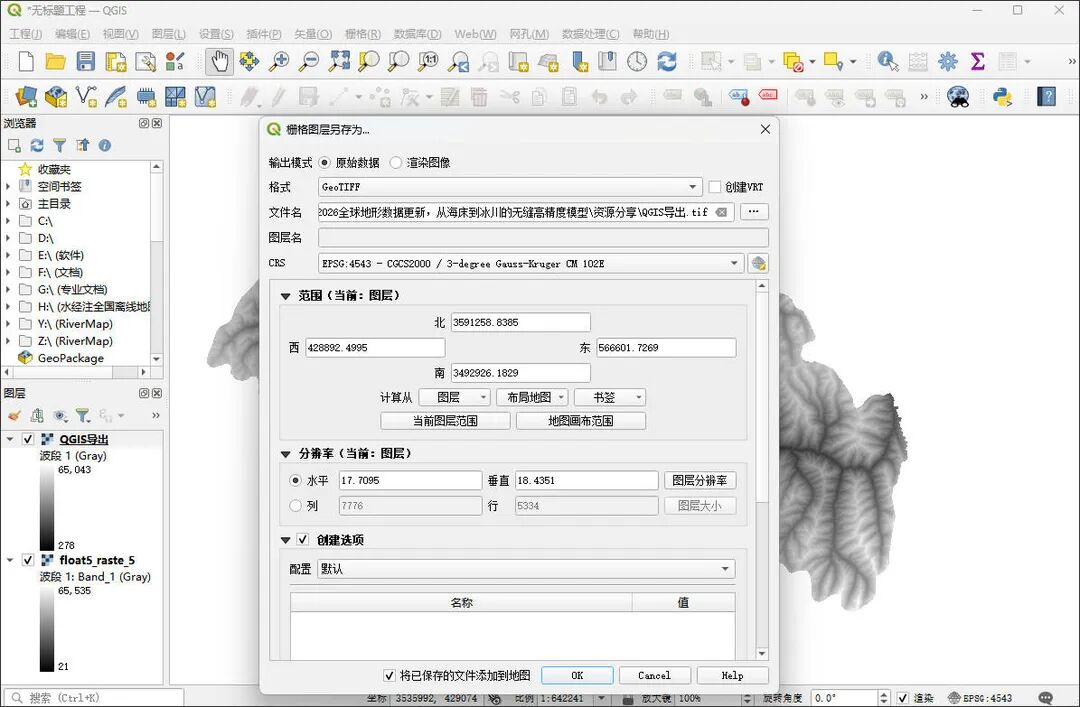Click the Statistical Summary sigma icon
1080x707 pixels.
point(977,61)
